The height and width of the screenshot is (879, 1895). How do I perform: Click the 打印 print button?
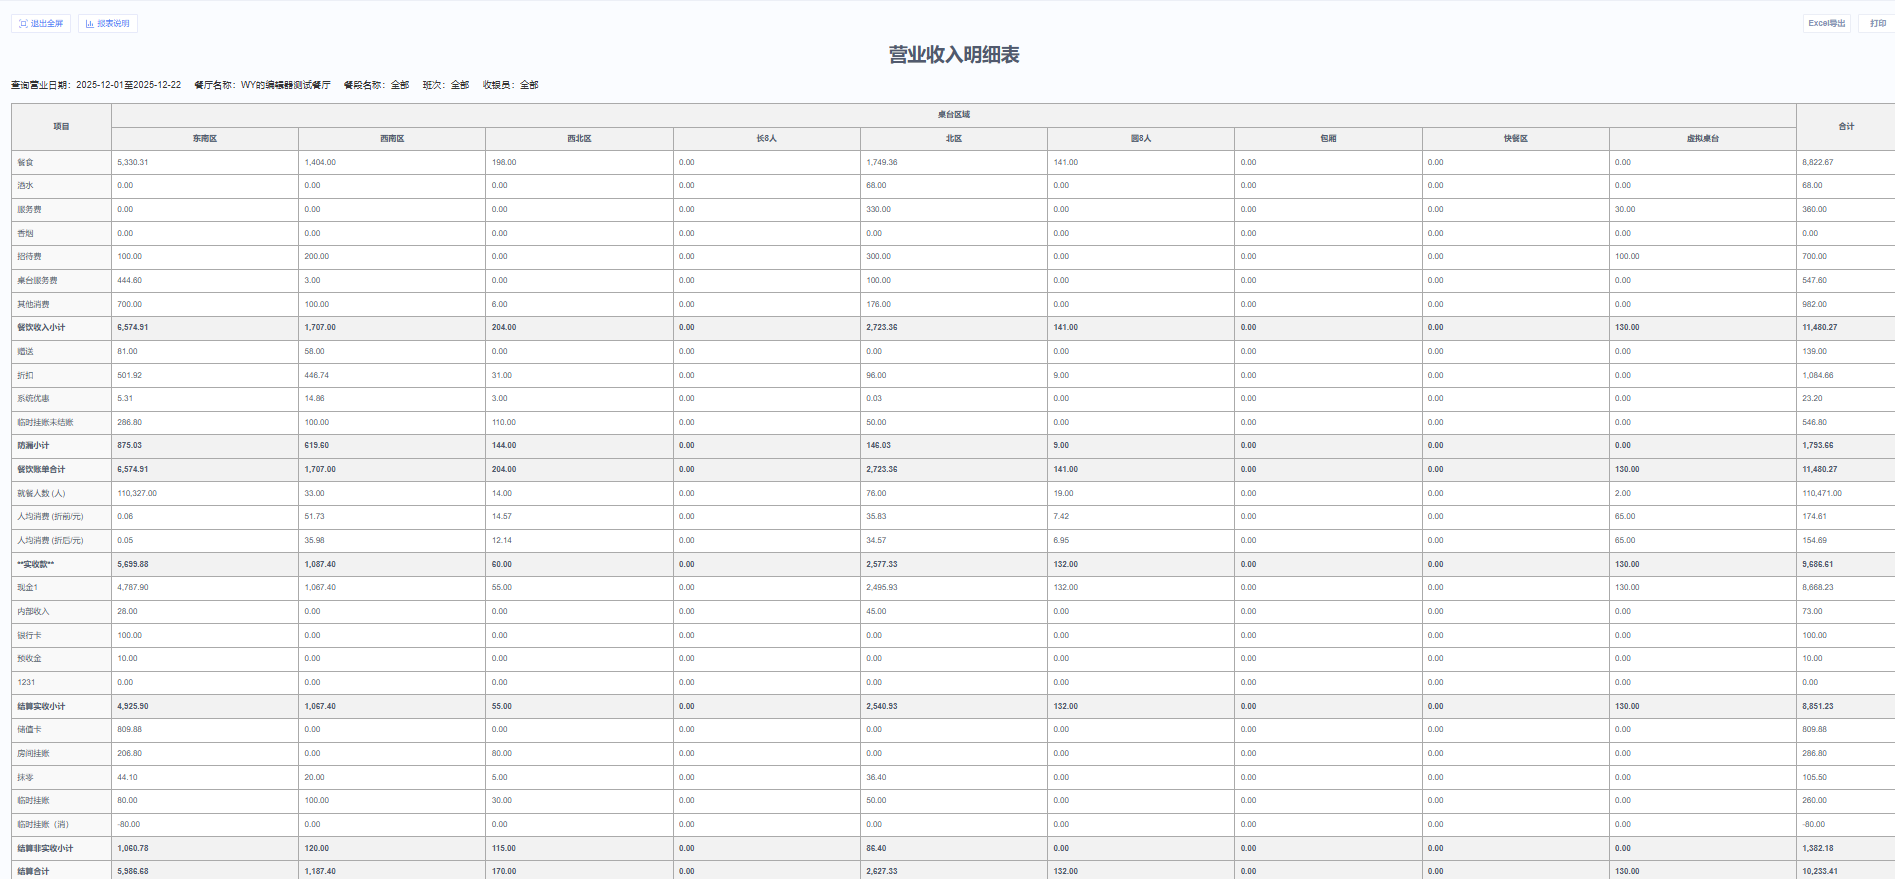[1877, 23]
